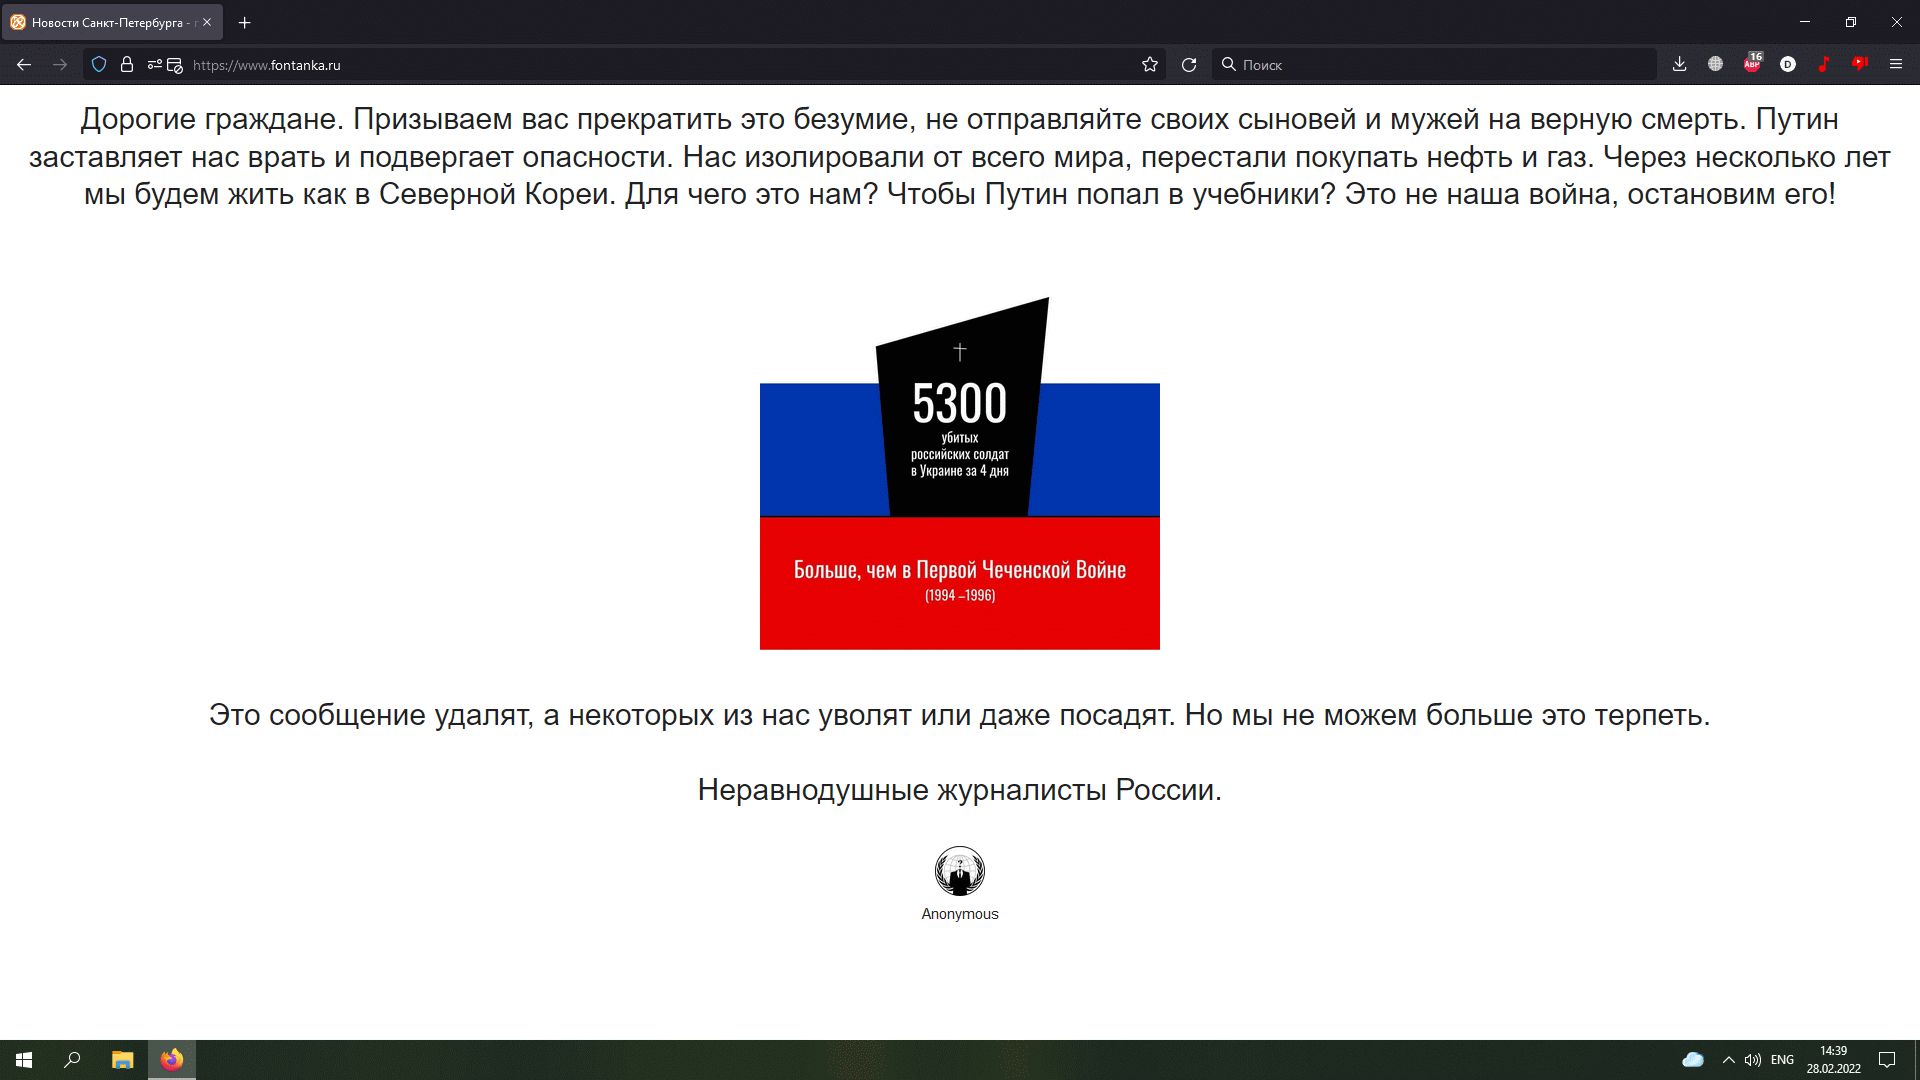Screen dimensions: 1920x1080
Task: Click the bookmark star icon
Action: tap(1149, 65)
